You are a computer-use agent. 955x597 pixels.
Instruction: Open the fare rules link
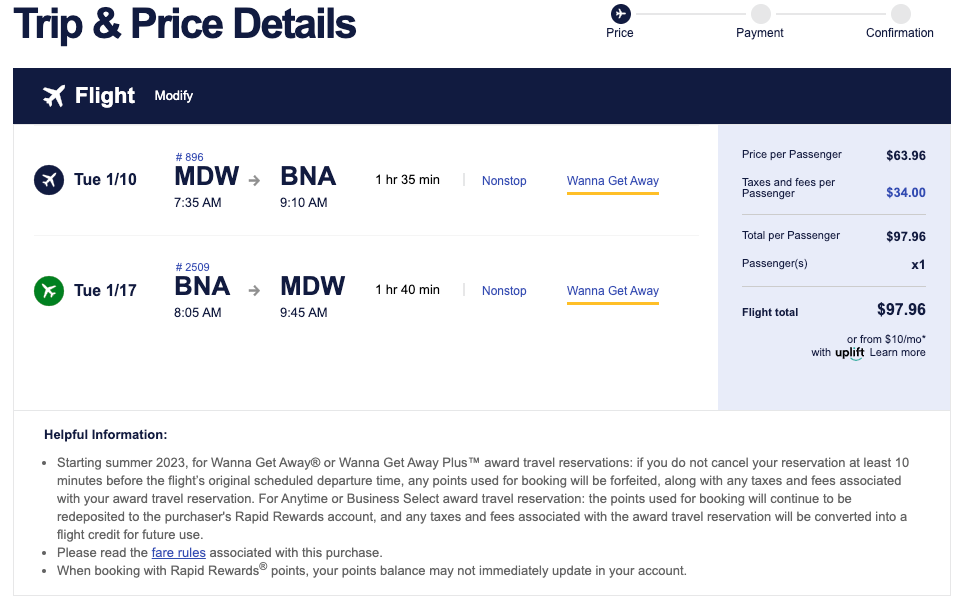tap(179, 553)
